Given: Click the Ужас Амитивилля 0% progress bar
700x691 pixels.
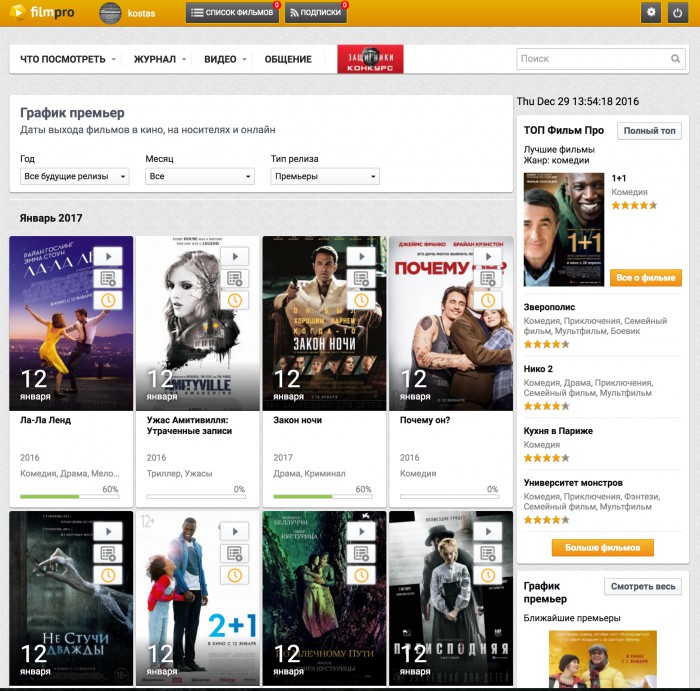Looking at the screenshot, I should point(196,496).
